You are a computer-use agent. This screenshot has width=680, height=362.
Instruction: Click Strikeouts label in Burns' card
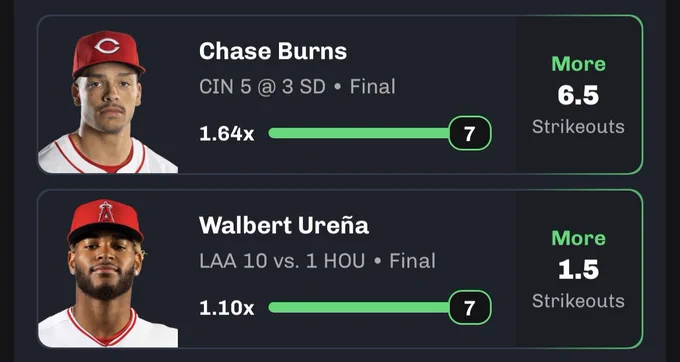[579, 127]
